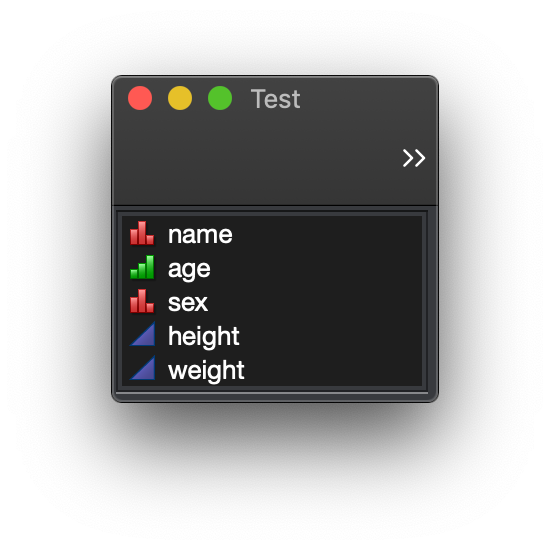Click the red nominal icon beside name
Screen dimensions: 550x550
142,233
